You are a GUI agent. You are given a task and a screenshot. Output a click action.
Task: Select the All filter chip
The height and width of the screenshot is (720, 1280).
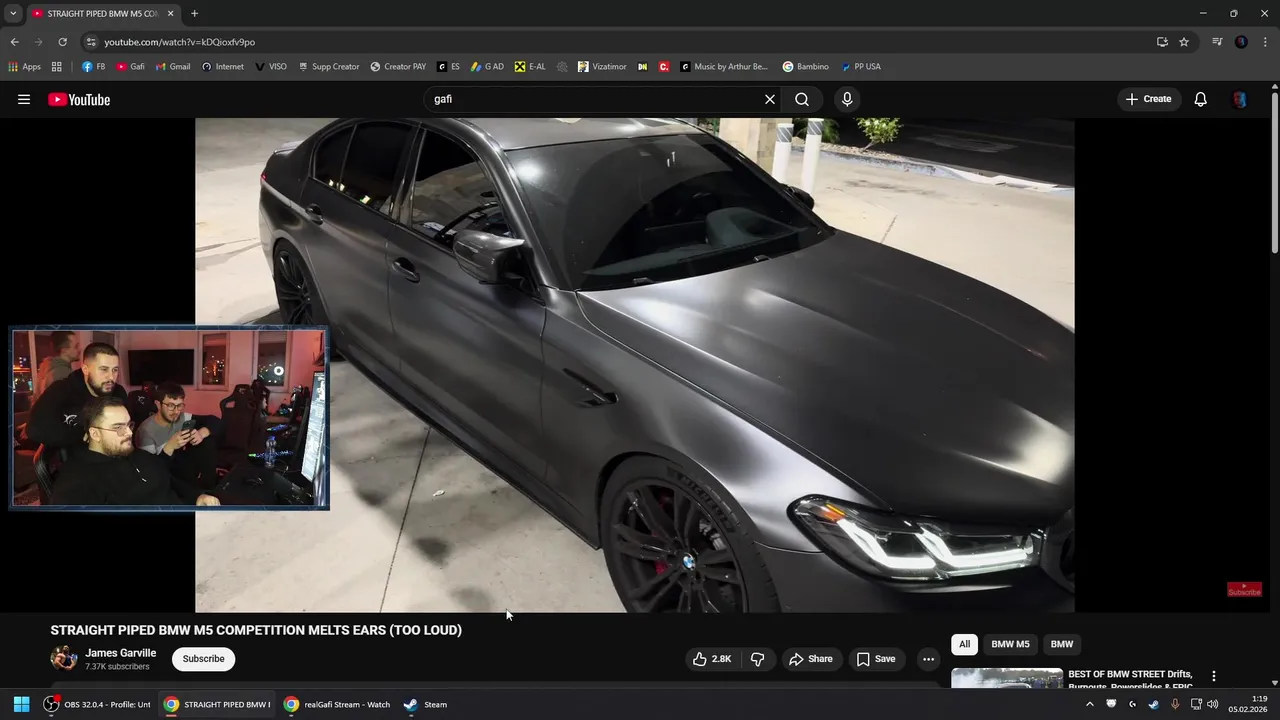click(x=964, y=645)
